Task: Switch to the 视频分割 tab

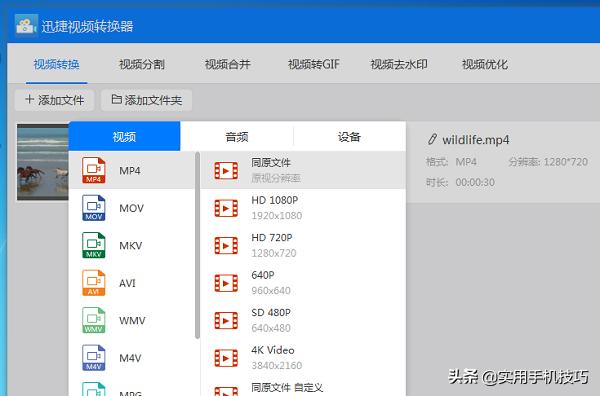Action: (142, 64)
